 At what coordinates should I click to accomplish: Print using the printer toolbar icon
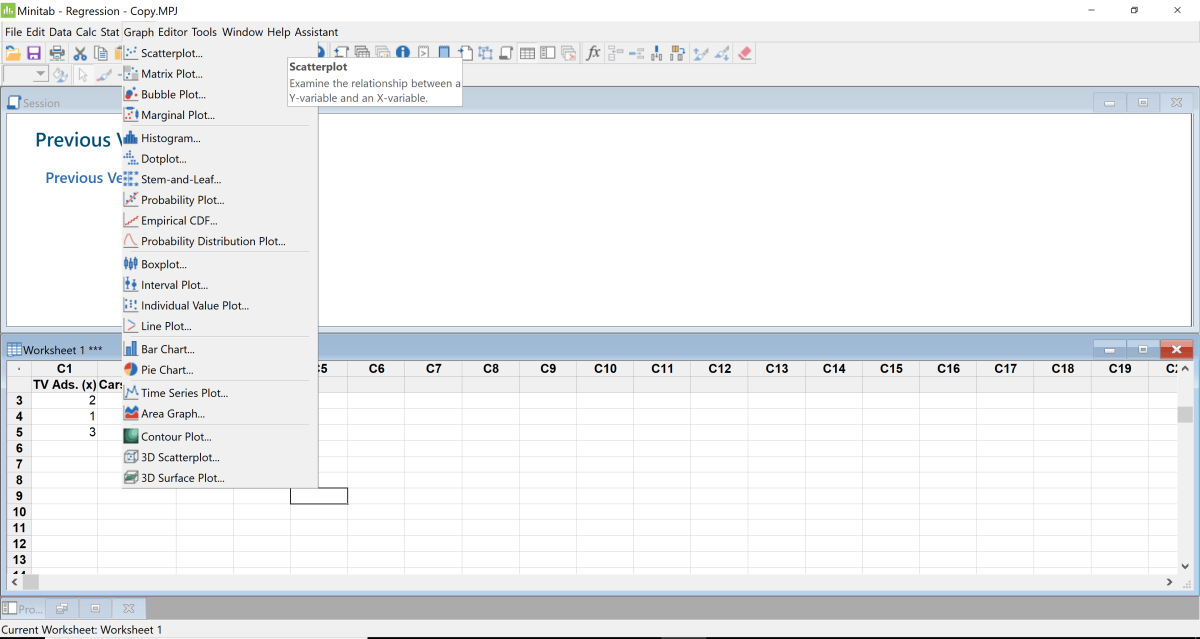57,52
